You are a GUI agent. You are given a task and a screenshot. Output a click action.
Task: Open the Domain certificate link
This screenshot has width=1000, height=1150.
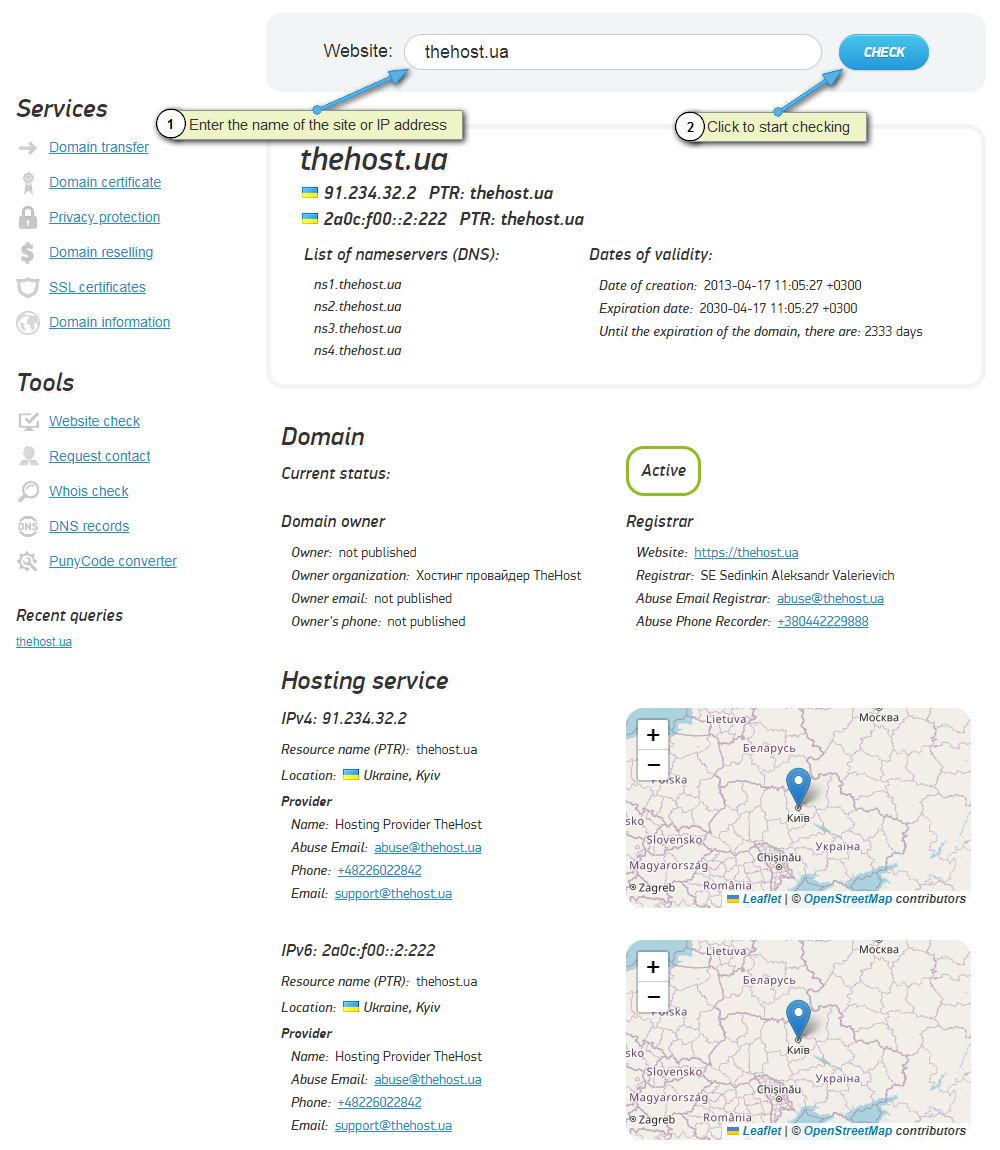(105, 183)
